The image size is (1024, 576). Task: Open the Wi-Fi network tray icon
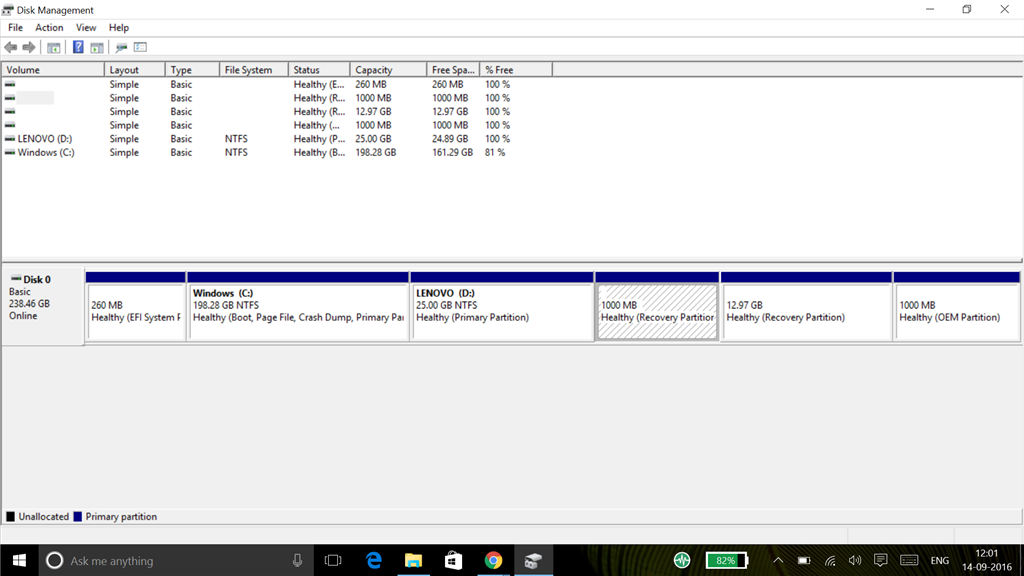(x=830, y=560)
